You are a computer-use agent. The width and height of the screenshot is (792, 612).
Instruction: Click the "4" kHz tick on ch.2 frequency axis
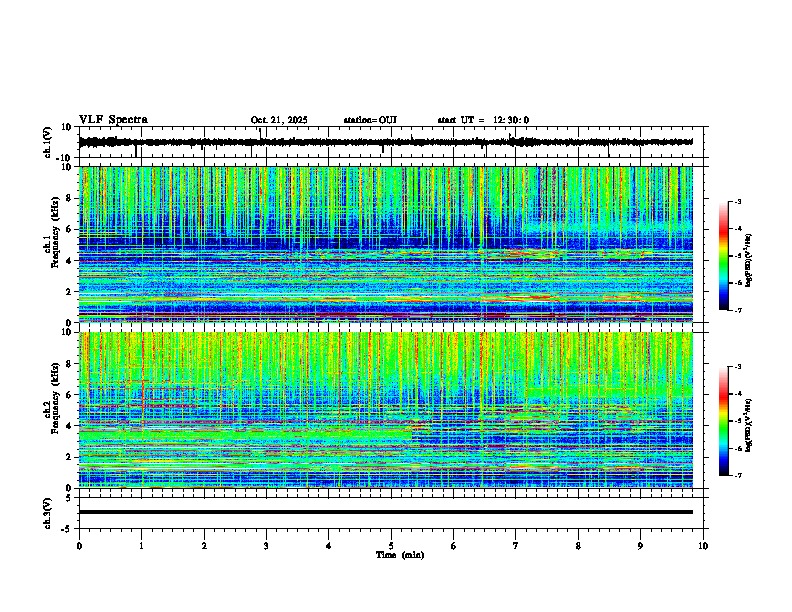point(69,426)
